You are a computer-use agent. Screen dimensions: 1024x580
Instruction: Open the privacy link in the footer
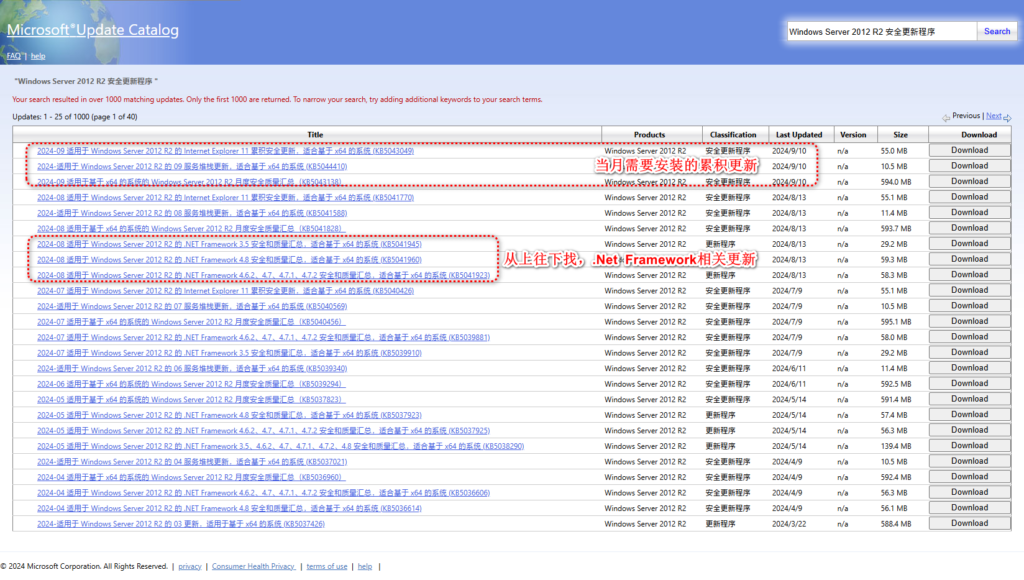189,565
